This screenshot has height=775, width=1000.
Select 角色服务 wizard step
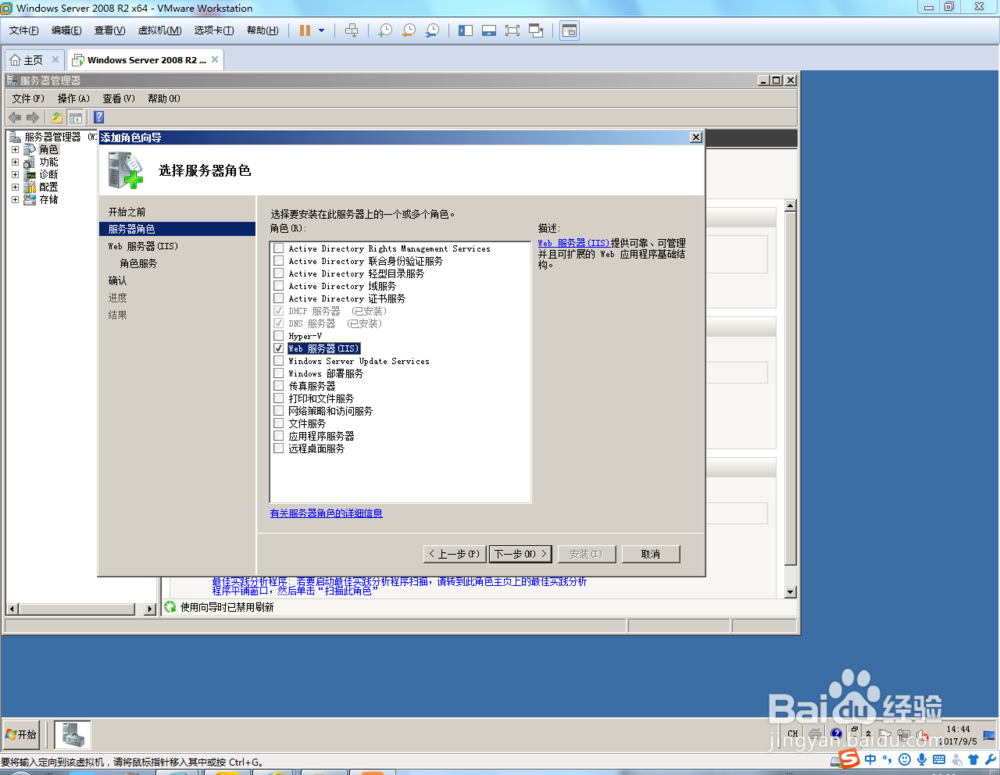pos(138,263)
